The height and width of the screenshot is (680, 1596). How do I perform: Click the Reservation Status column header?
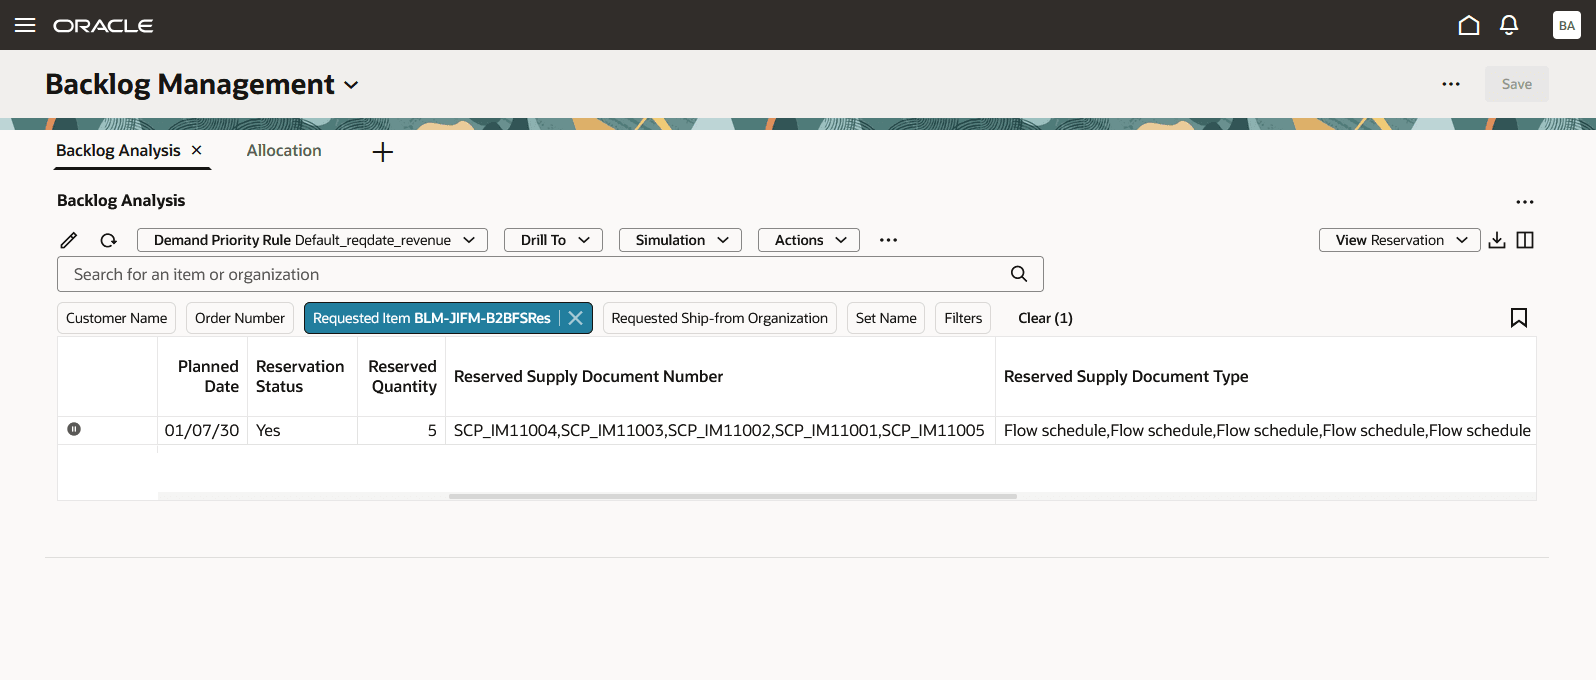point(300,377)
